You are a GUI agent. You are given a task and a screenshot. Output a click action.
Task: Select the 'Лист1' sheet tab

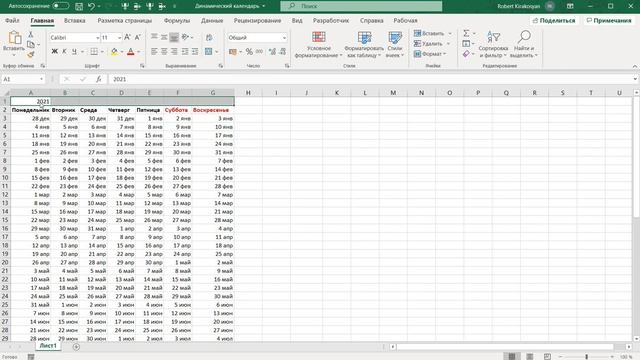(x=48, y=346)
